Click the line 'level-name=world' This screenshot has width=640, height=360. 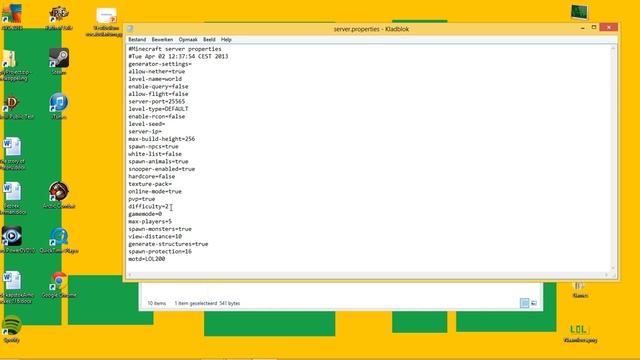155,79
